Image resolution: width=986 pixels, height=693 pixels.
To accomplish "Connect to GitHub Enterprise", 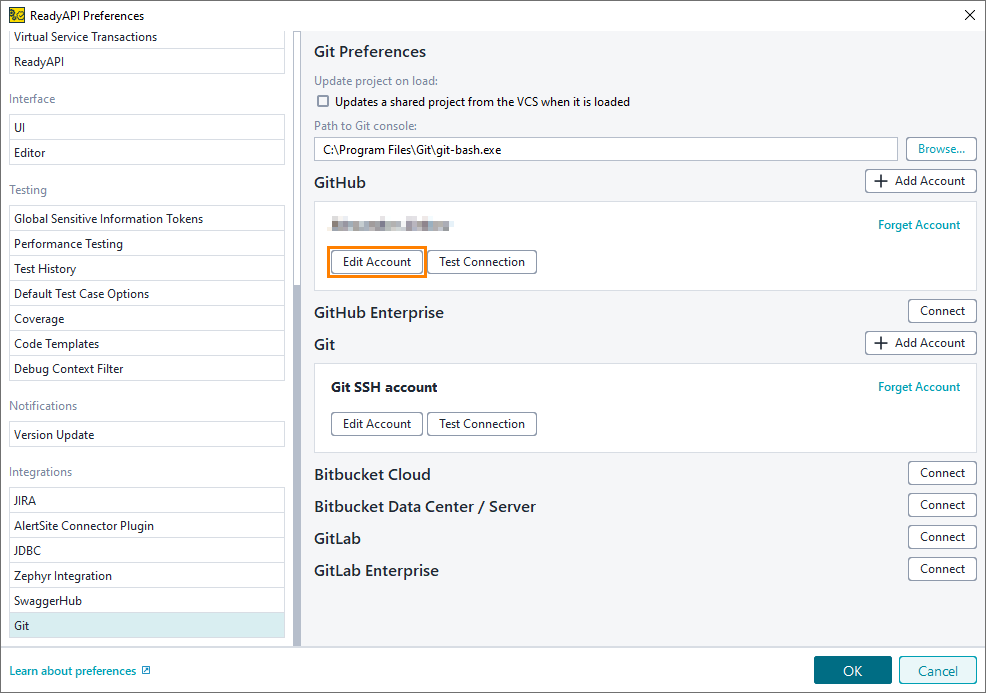I will click(x=942, y=311).
